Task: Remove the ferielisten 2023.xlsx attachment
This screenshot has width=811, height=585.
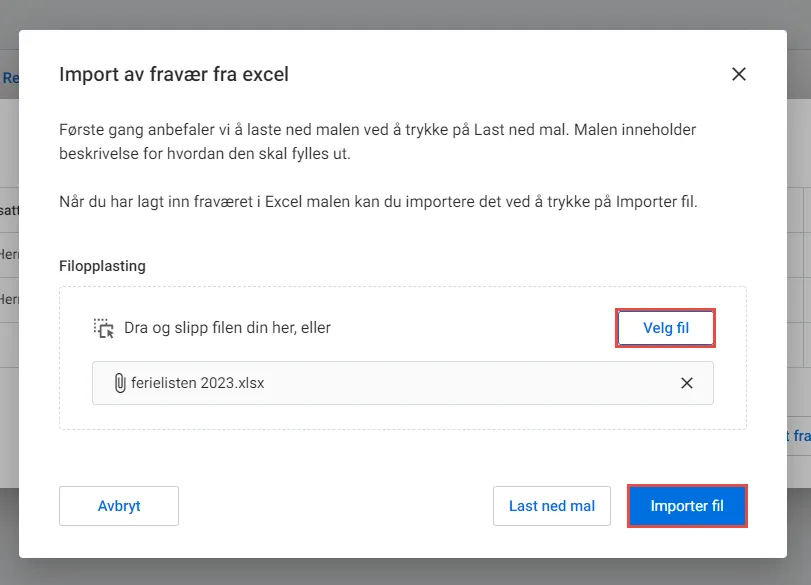Action: click(686, 383)
